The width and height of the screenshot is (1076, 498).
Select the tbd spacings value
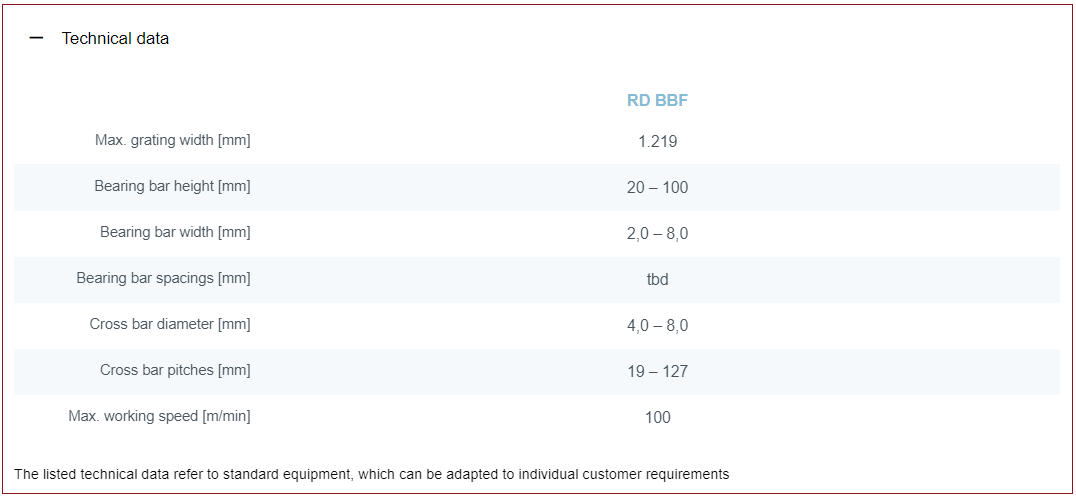pos(657,279)
